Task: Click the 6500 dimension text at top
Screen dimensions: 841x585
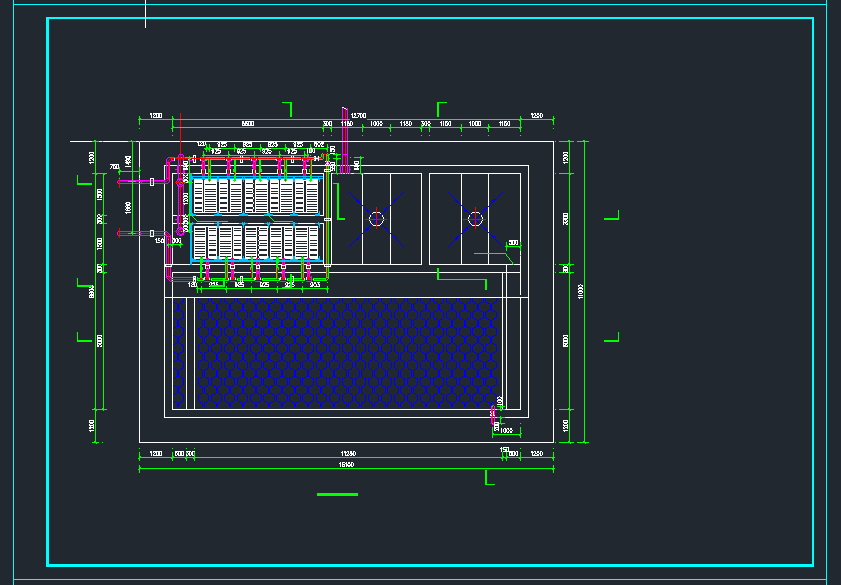Action: click(248, 124)
